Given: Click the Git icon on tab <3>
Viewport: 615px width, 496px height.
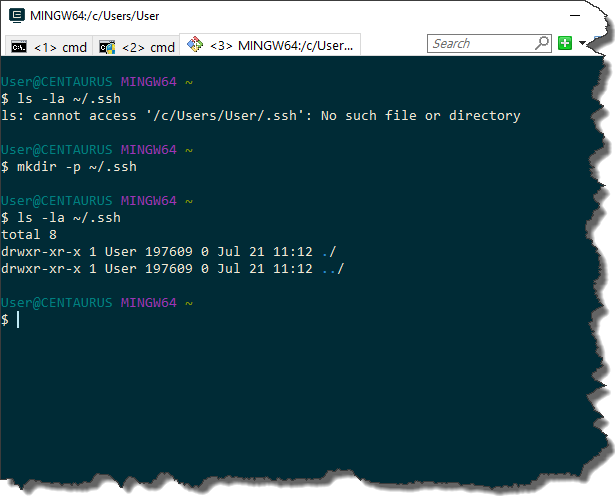Looking at the screenshot, I should coord(195,44).
